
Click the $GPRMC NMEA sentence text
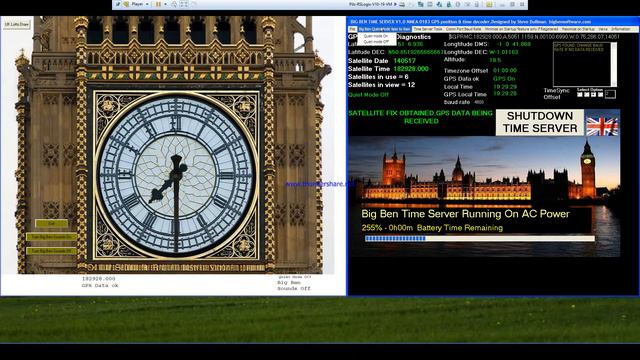click(534, 37)
